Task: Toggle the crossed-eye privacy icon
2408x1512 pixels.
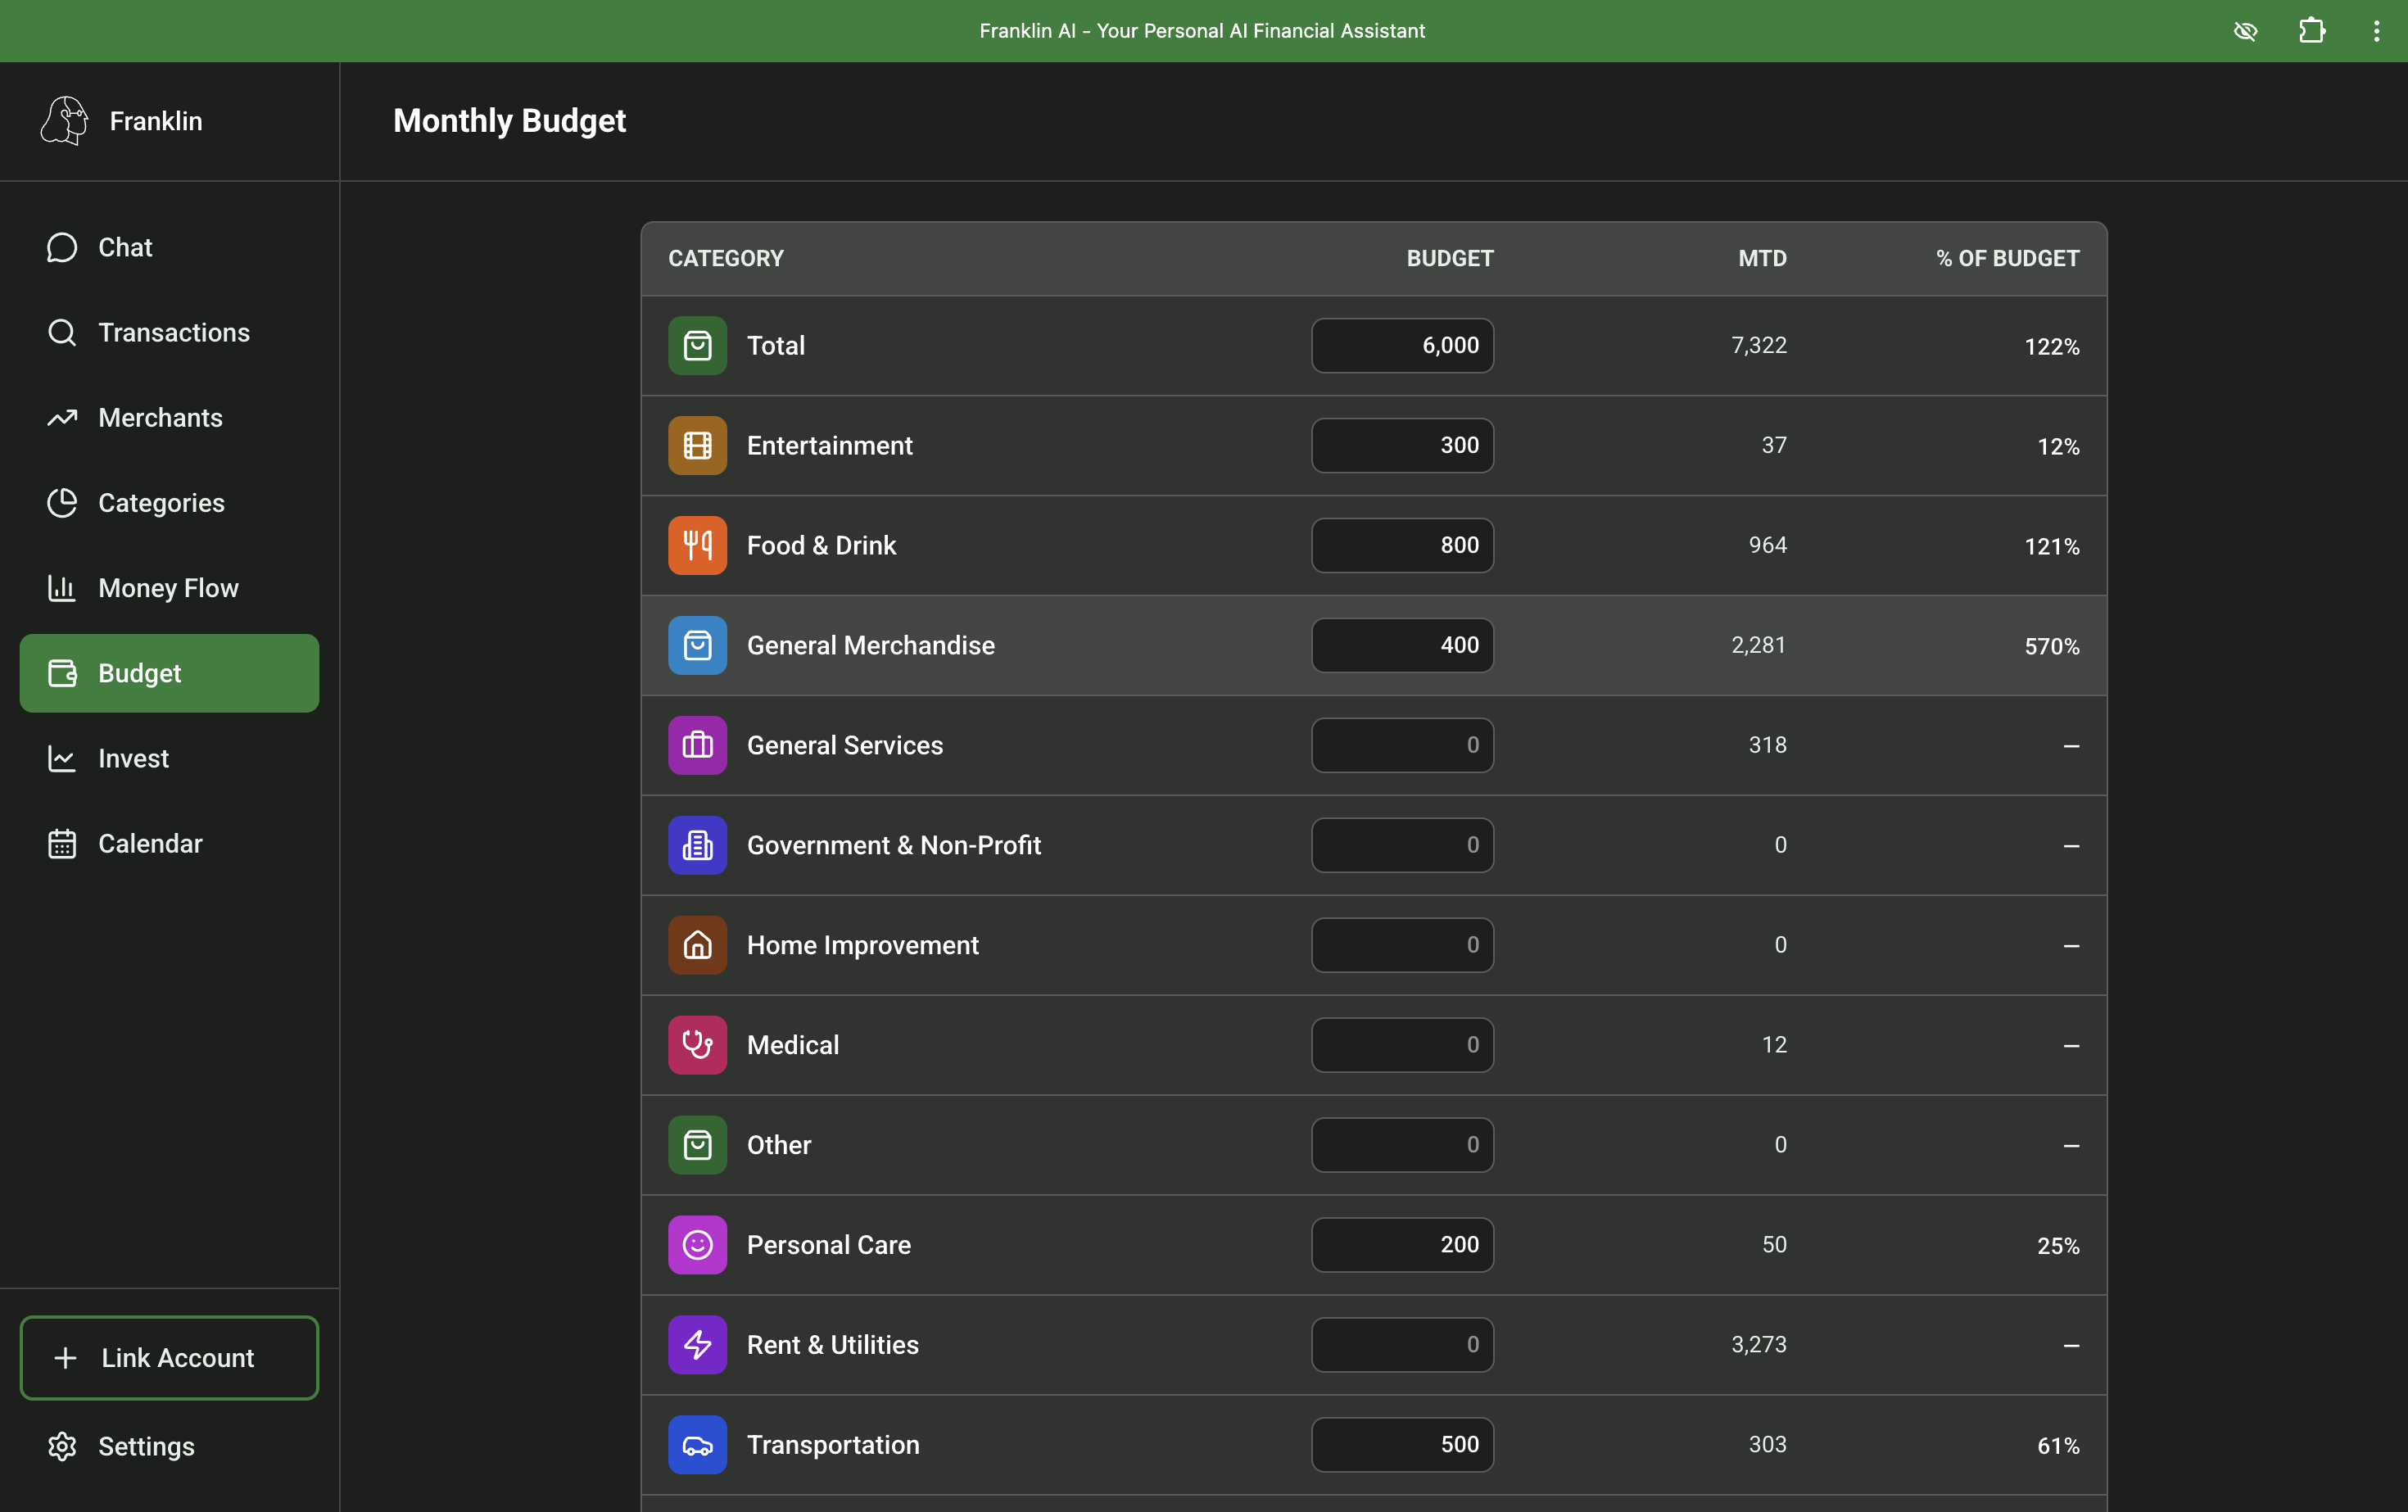Action: (x=2245, y=31)
